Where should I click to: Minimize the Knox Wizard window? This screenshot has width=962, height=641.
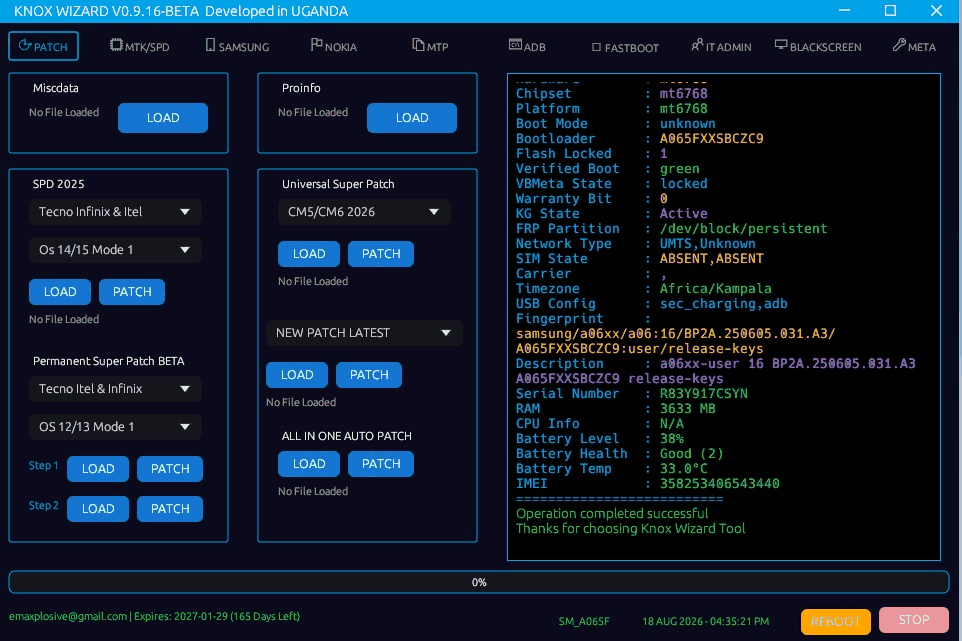tap(844, 10)
